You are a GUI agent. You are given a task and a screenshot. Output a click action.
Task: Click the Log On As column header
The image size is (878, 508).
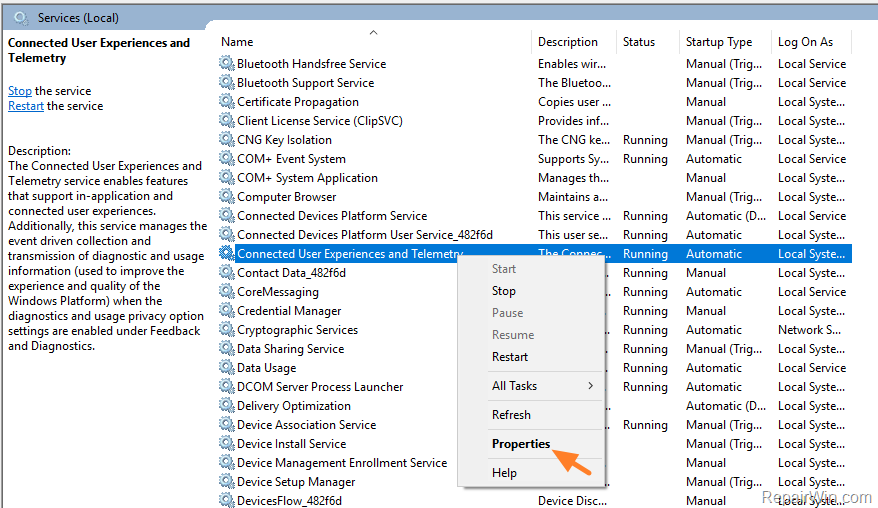[805, 42]
